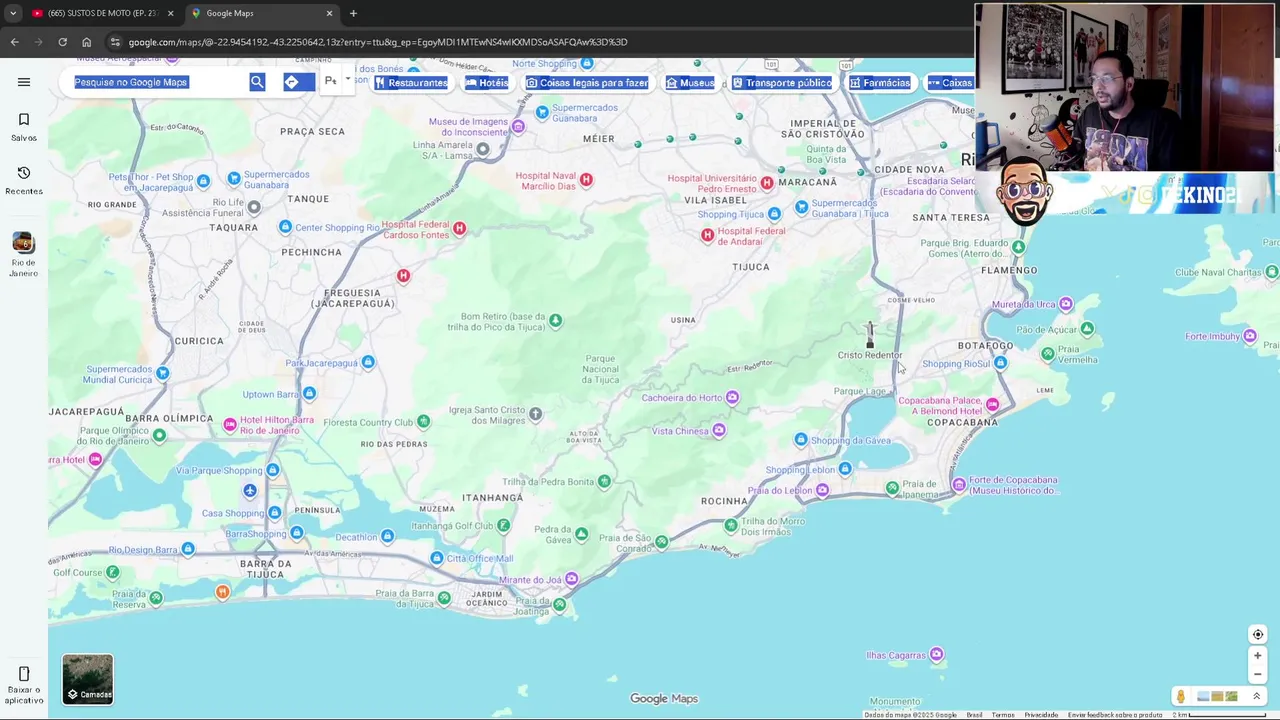The image size is (1280, 720).
Task: Focus the 'Pesquise no Google Maps' search field
Action: (x=160, y=82)
